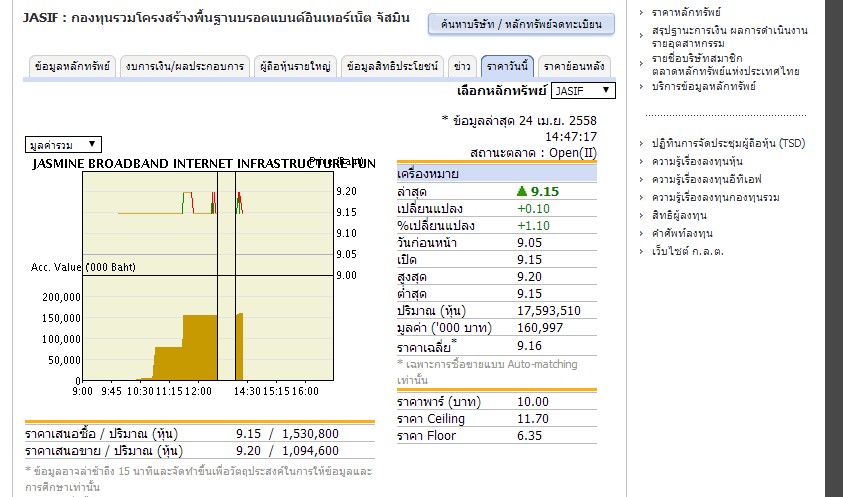Viewport: 843px width, 497px height.
Task: Select the value figure 160,997
Action: point(540,328)
